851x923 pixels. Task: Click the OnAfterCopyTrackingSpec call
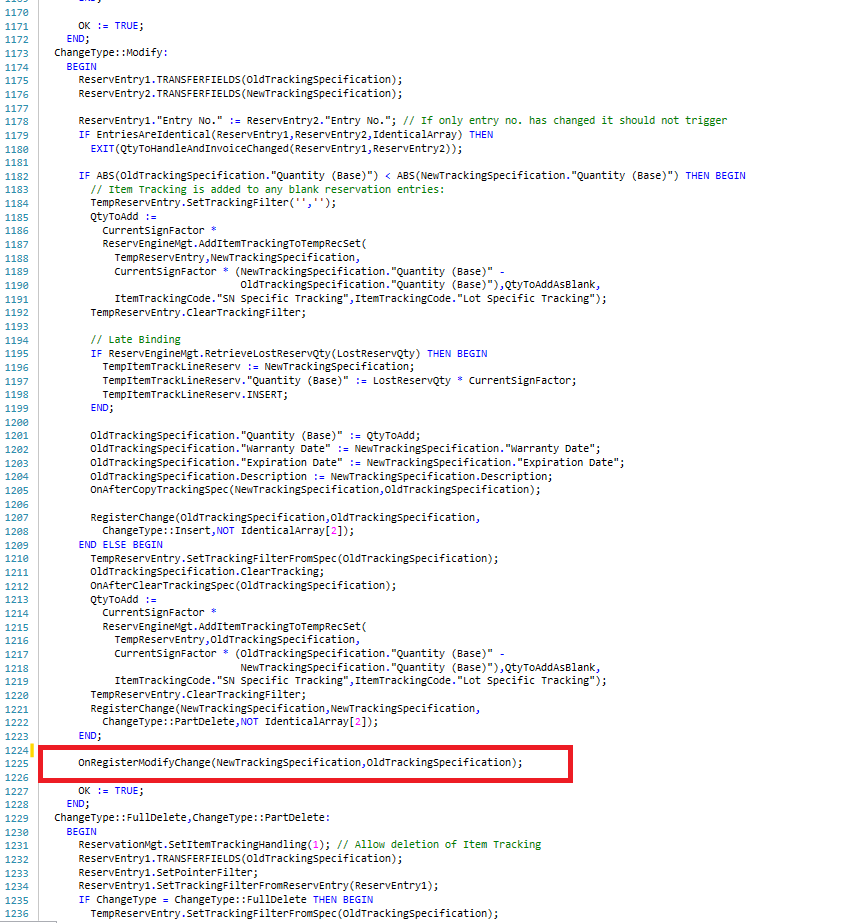tap(315, 490)
